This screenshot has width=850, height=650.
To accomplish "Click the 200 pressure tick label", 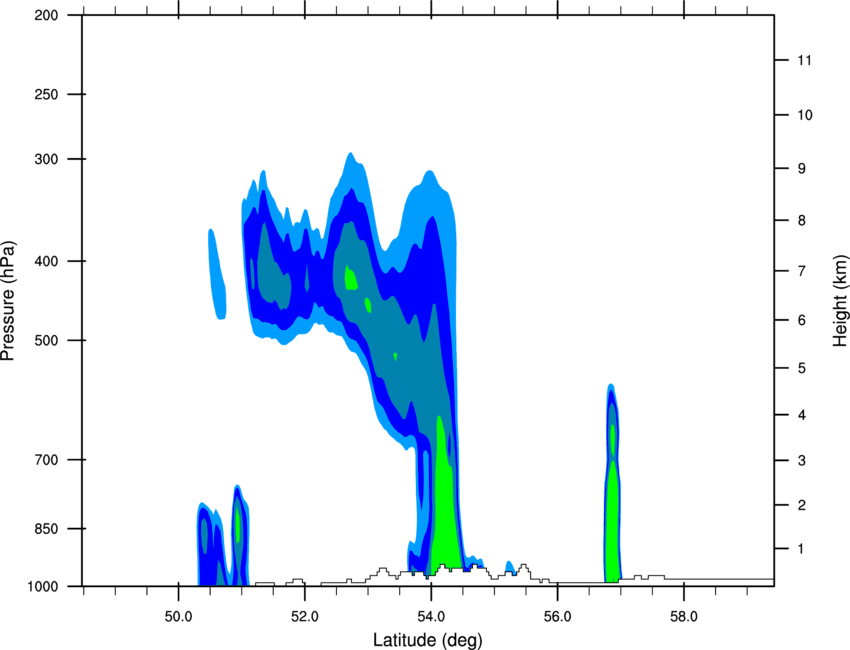I will (46, 16).
